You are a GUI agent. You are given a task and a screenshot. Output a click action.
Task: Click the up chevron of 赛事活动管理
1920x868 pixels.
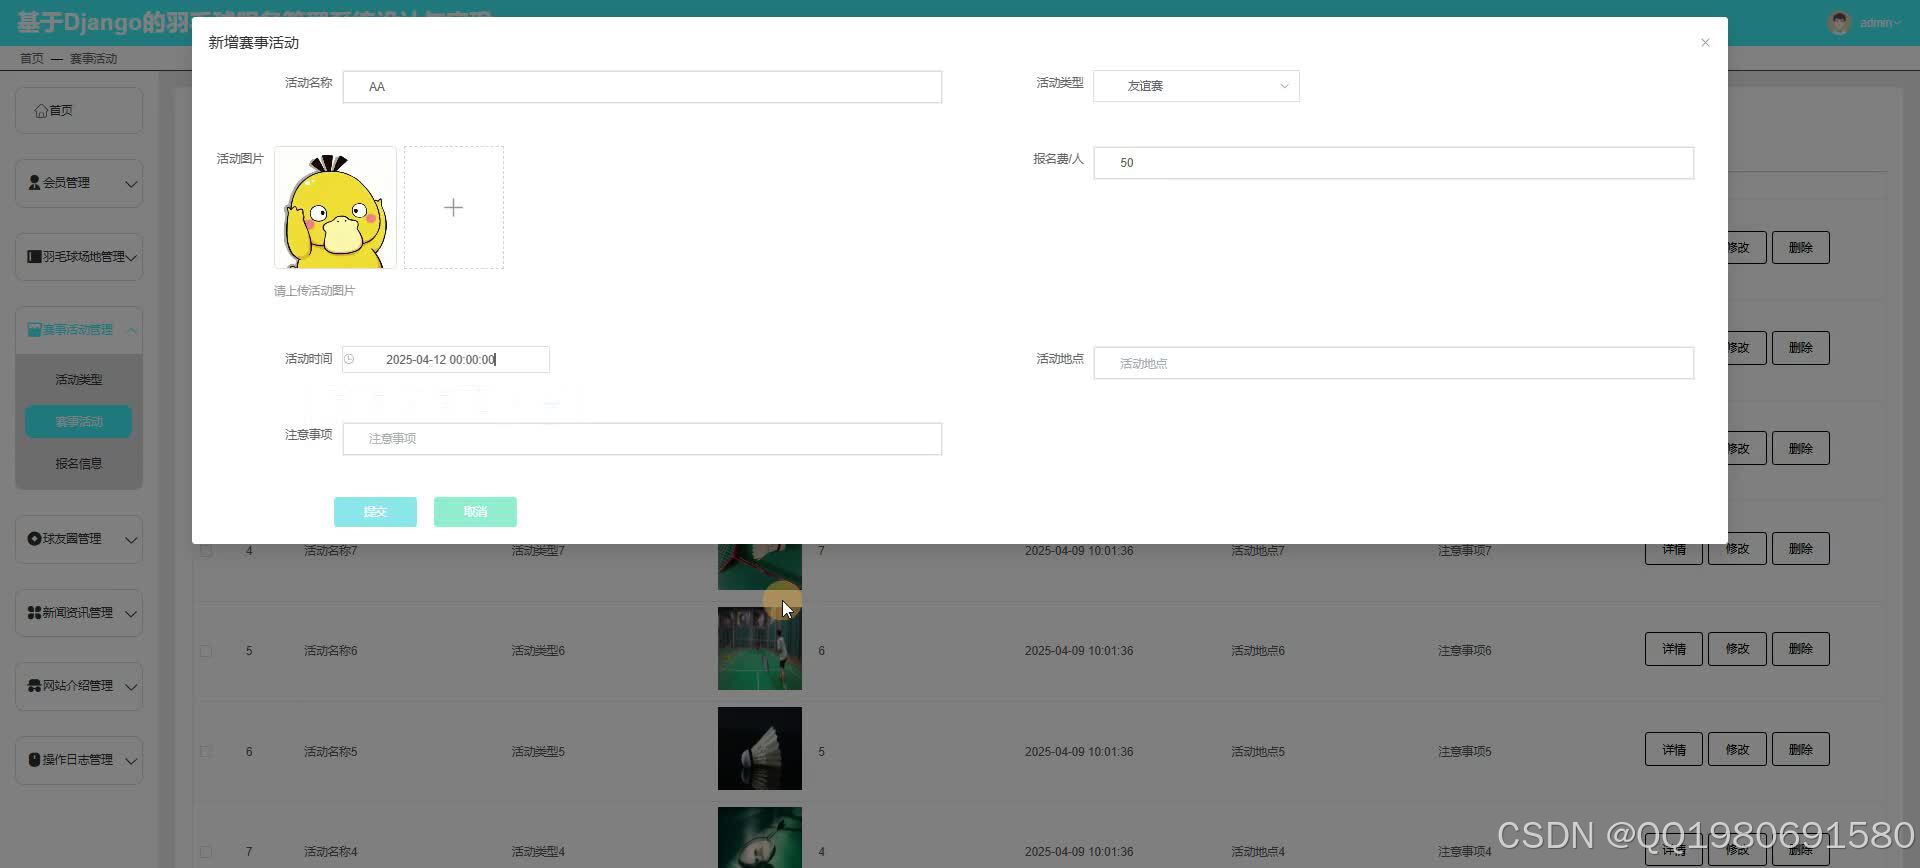(x=130, y=331)
